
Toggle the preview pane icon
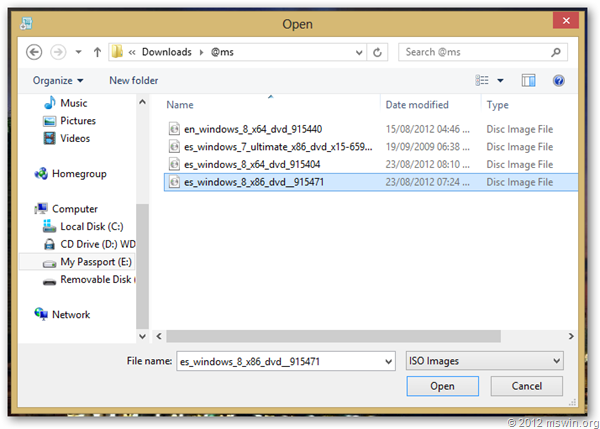pyautogui.click(x=530, y=80)
